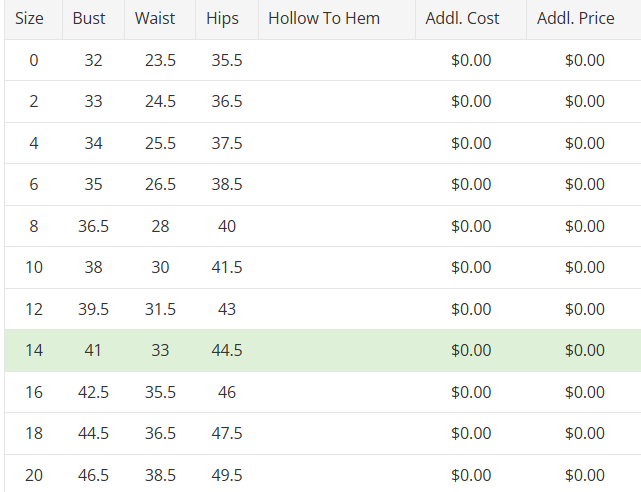Screen dimensions: 641x492
Task: Select the Hollow To Hem header
Action: coord(324,19)
